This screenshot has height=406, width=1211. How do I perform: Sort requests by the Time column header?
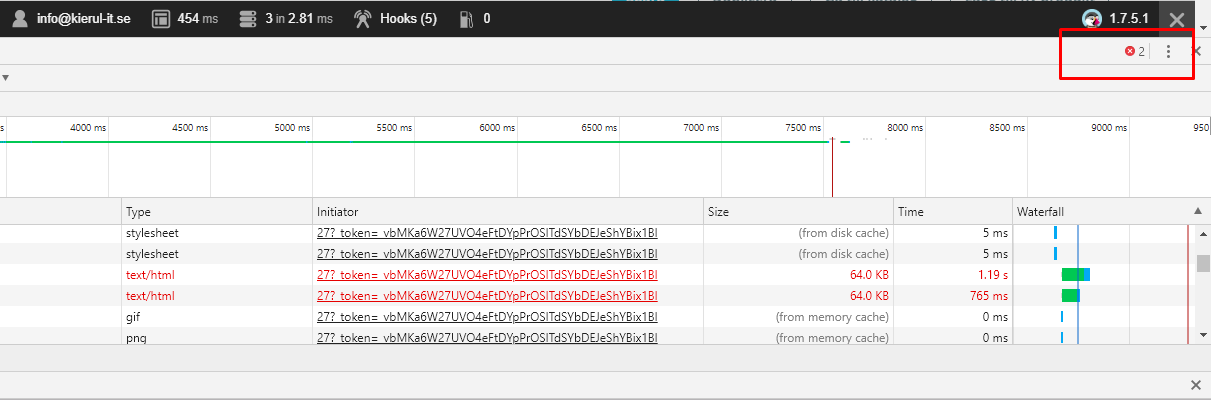point(953,212)
